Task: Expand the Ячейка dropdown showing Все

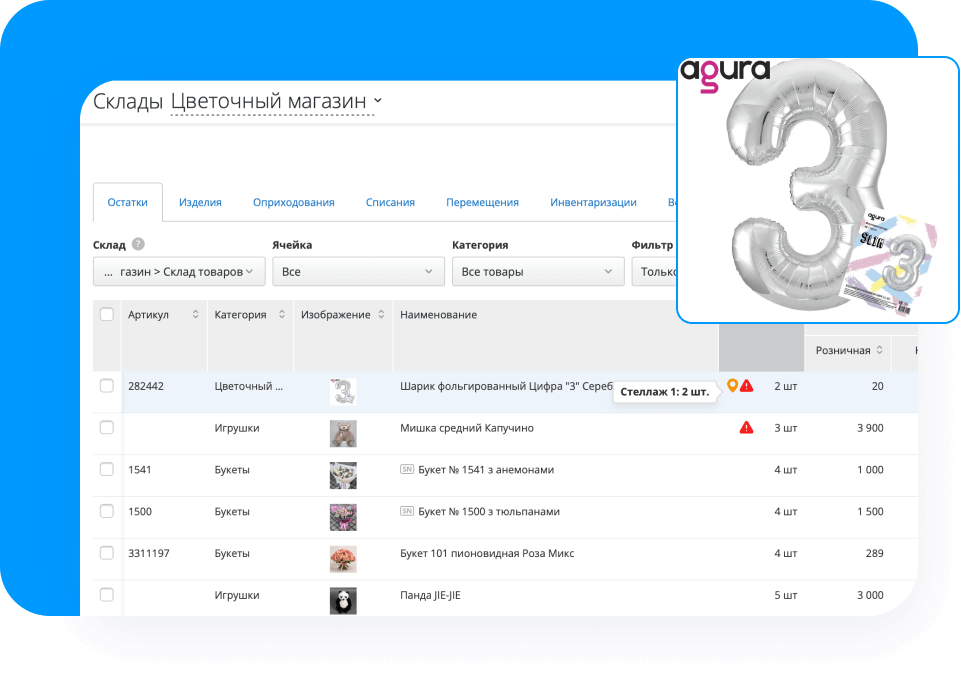Action: click(358, 272)
